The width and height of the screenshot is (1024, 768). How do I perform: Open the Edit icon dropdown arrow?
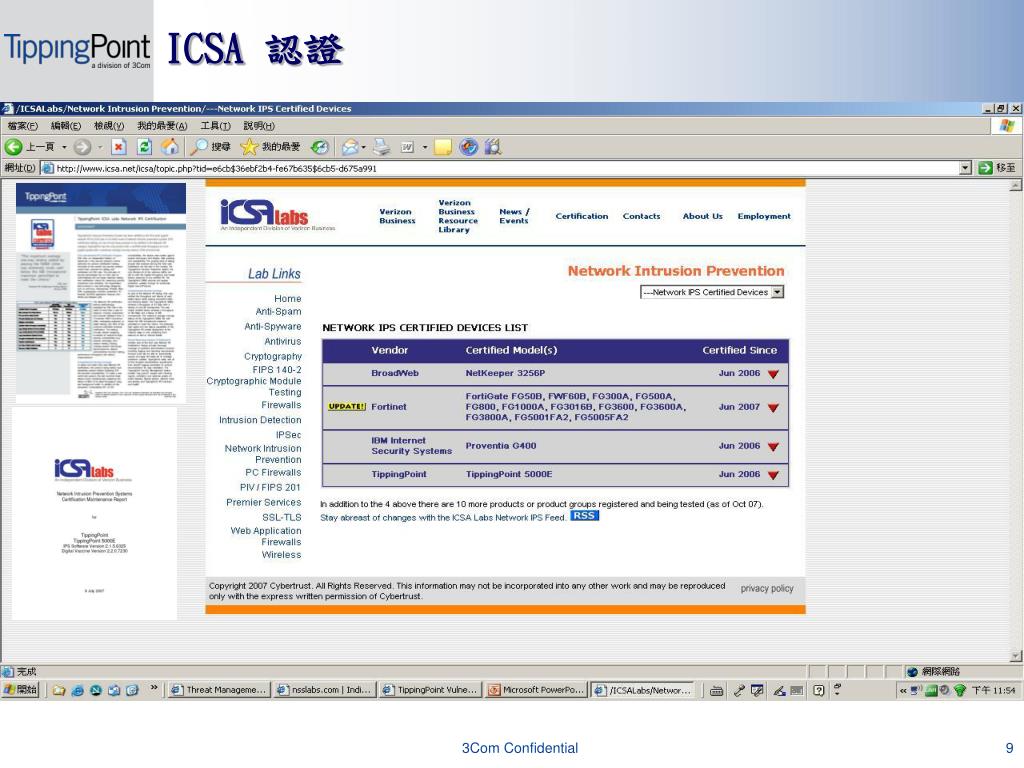(x=424, y=147)
